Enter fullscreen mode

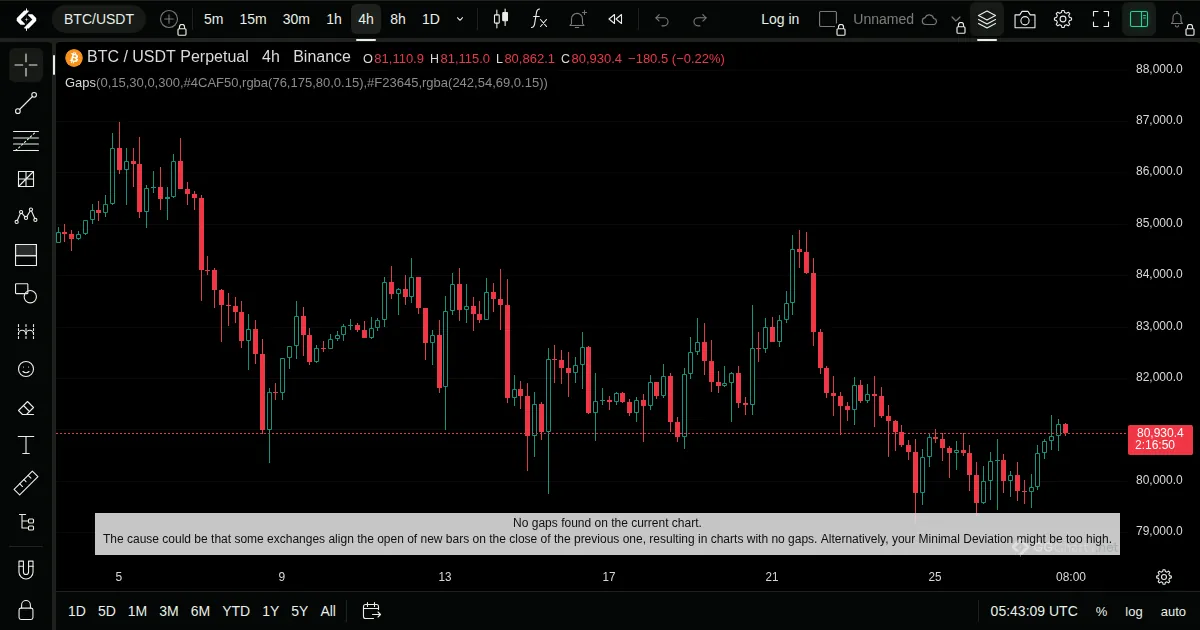(x=1101, y=19)
